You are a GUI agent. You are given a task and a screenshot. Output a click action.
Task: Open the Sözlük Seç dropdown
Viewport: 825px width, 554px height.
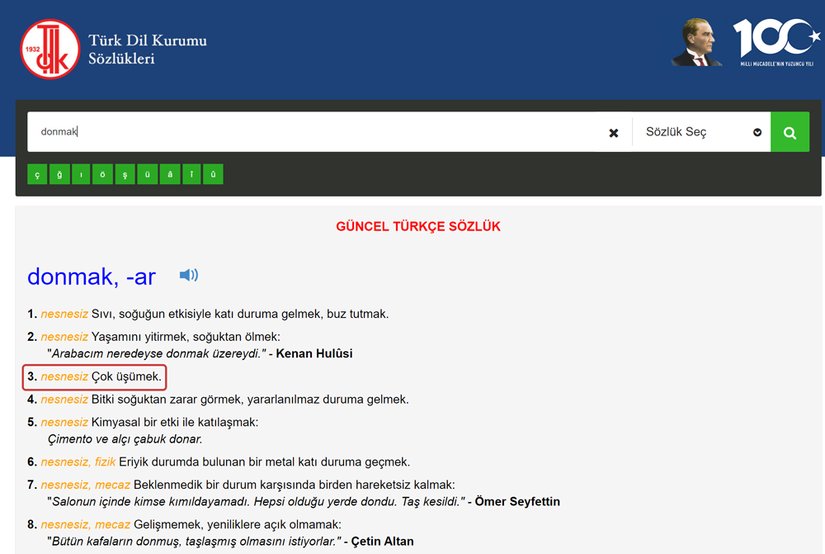point(701,132)
